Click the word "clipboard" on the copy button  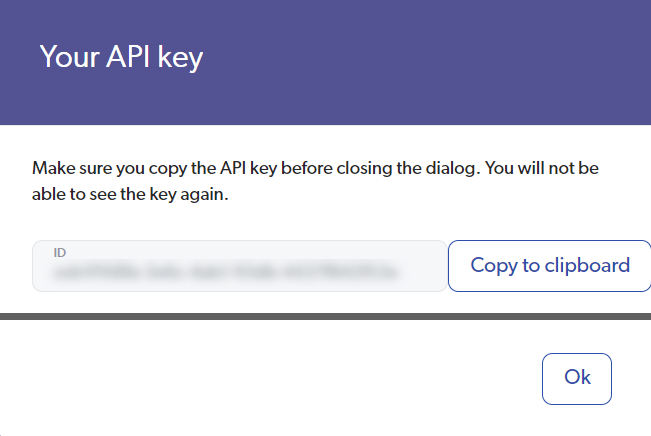(586, 266)
